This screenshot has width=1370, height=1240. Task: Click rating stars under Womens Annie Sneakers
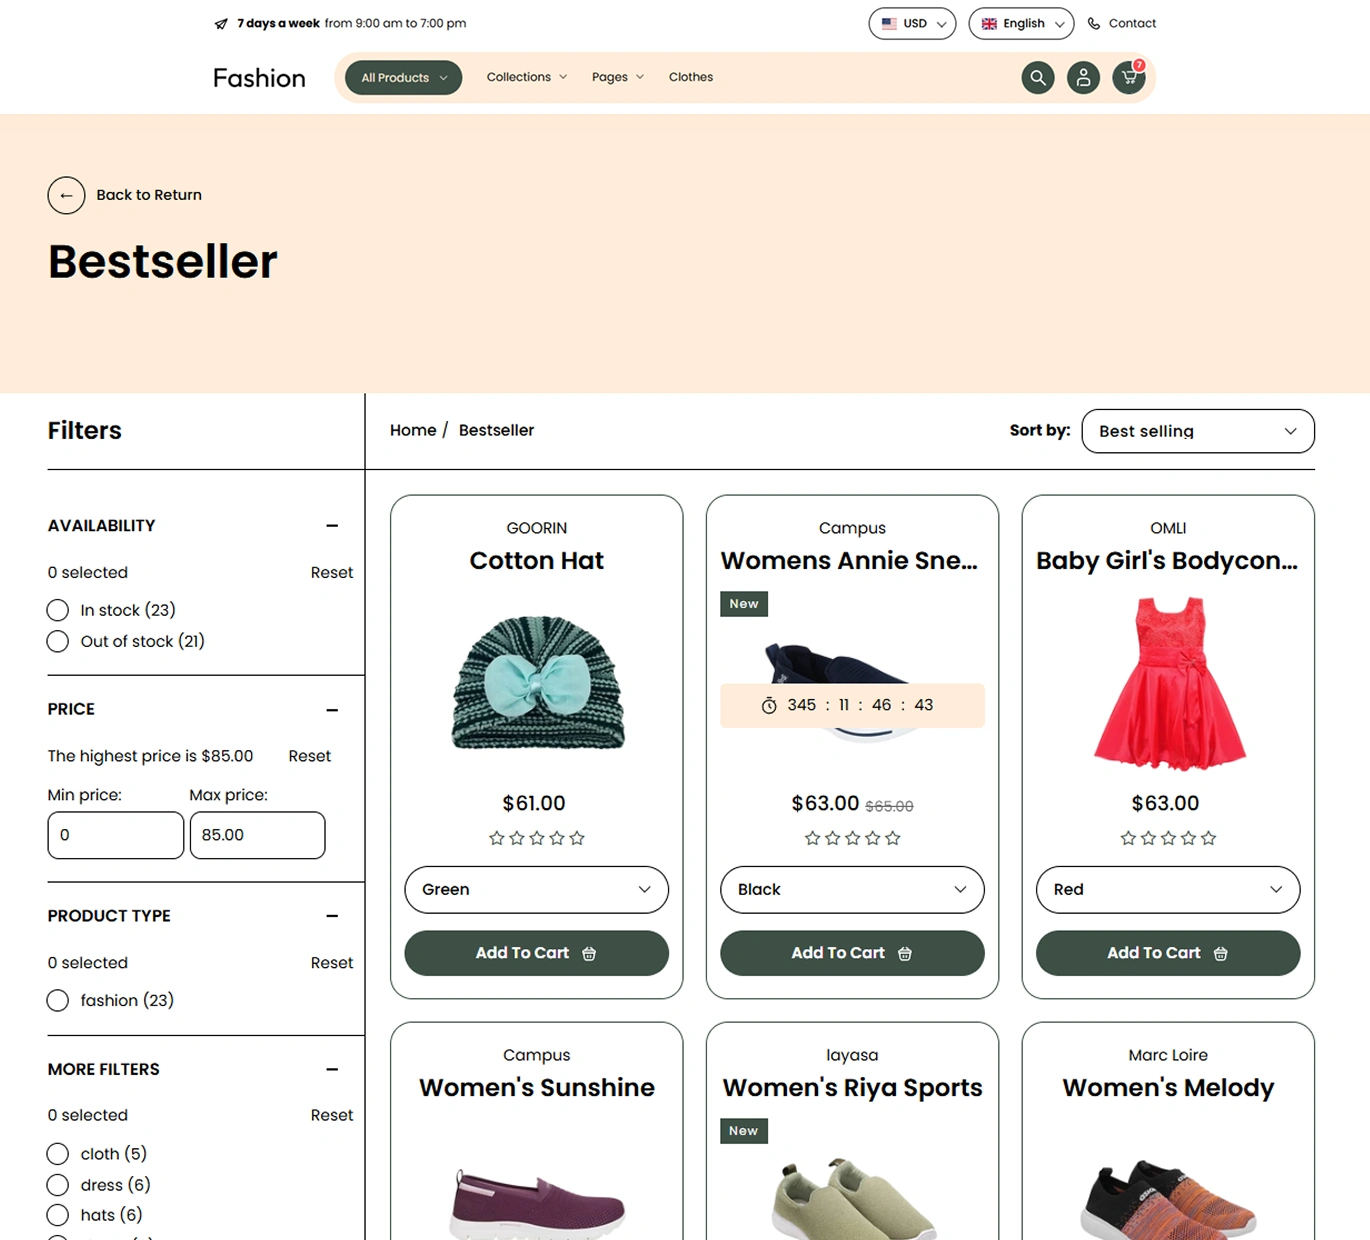click(853, 838)
